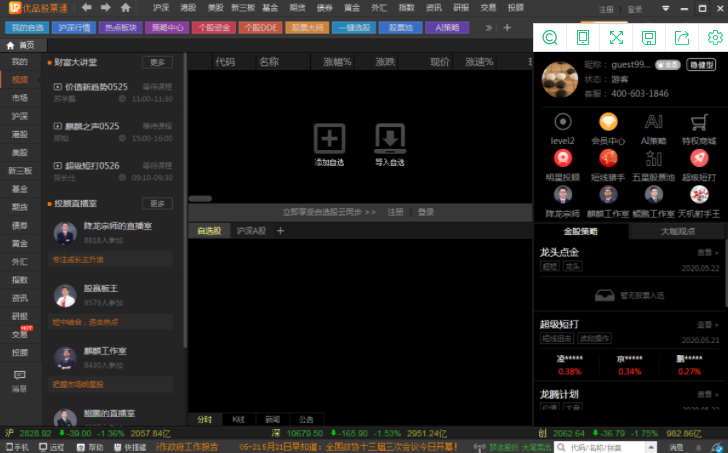
Task: Click 更多 next to 财富大讲堂
Action: coord(159,62)
